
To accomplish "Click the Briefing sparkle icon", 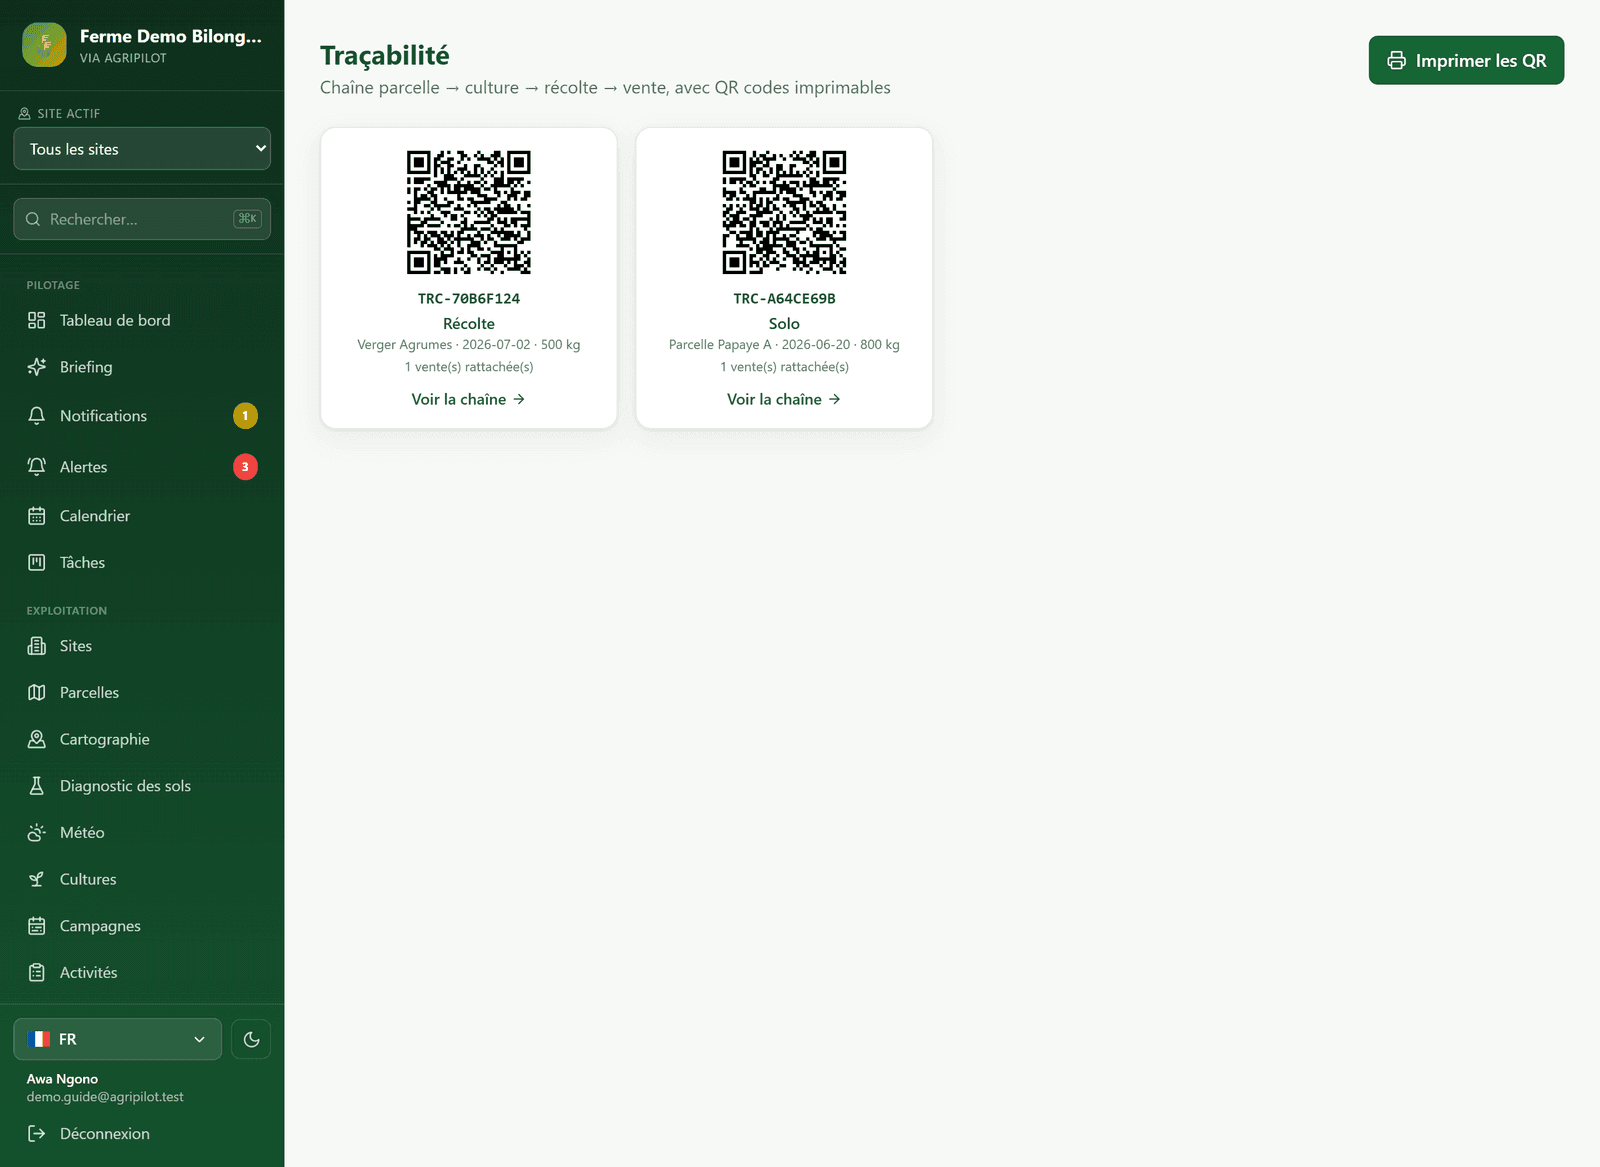I will [x=37, y=367].
